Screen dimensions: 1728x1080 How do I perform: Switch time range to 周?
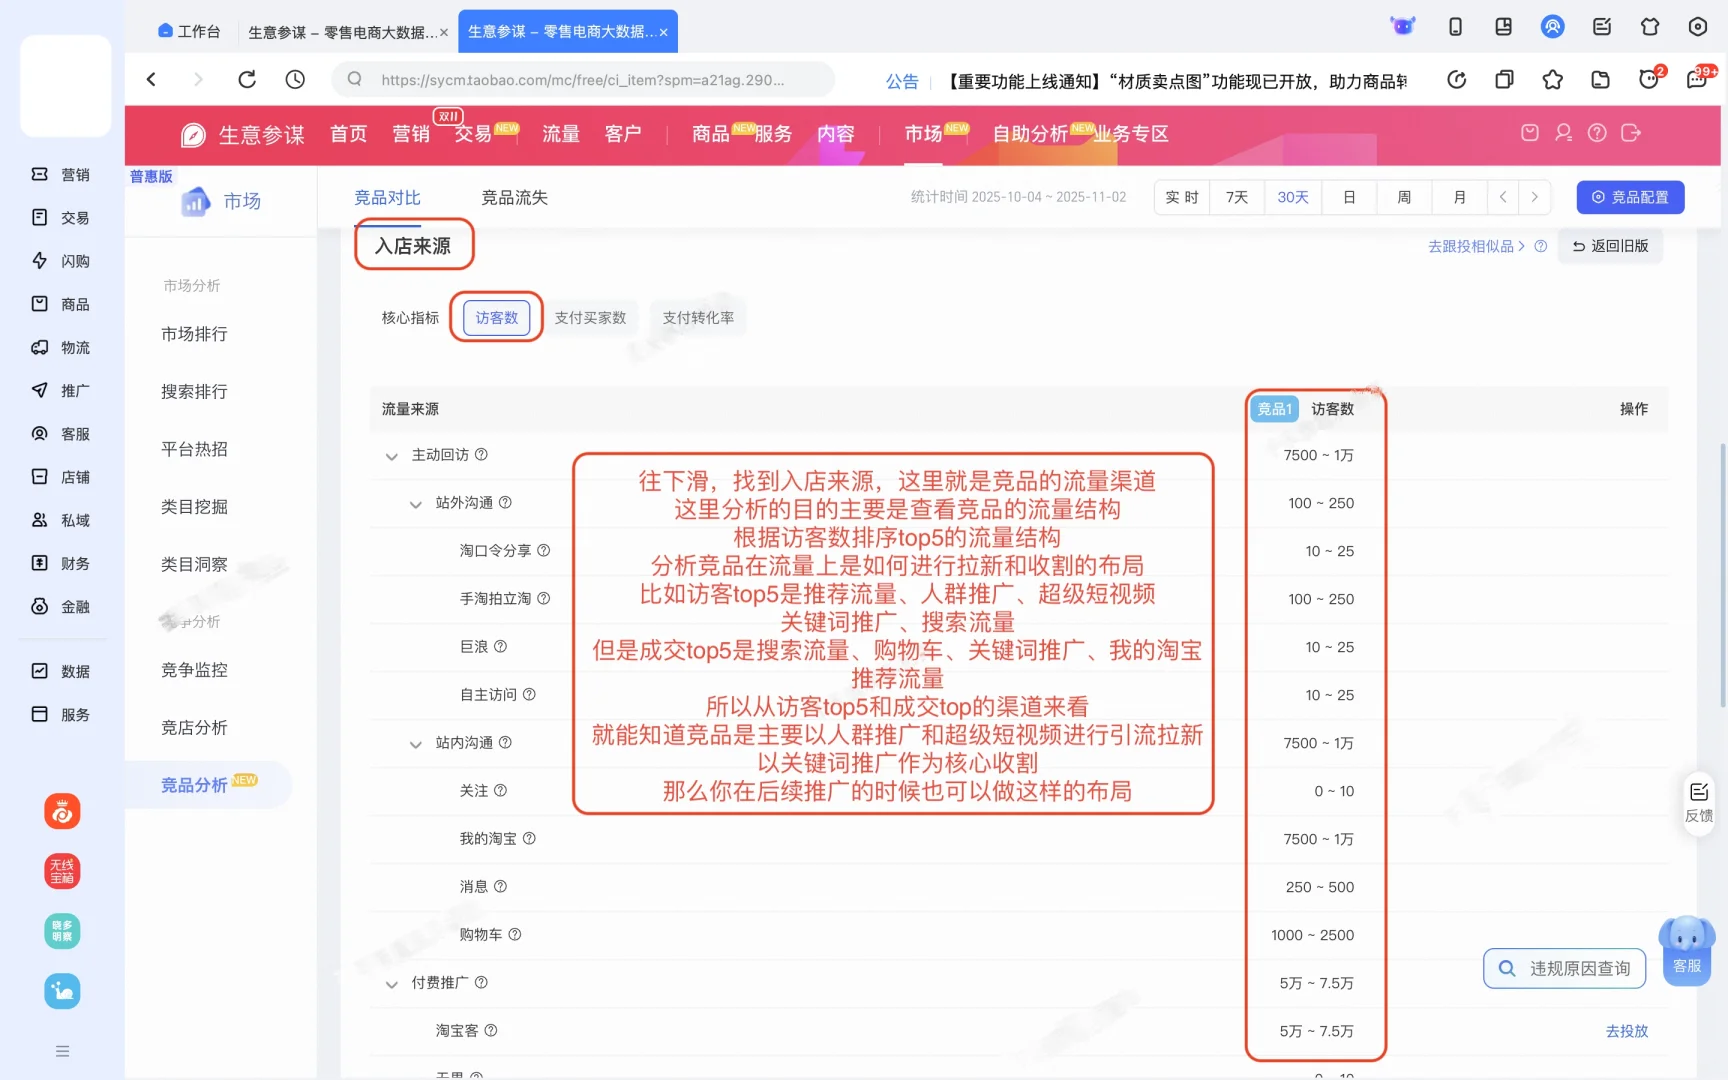click(1404, 197)
